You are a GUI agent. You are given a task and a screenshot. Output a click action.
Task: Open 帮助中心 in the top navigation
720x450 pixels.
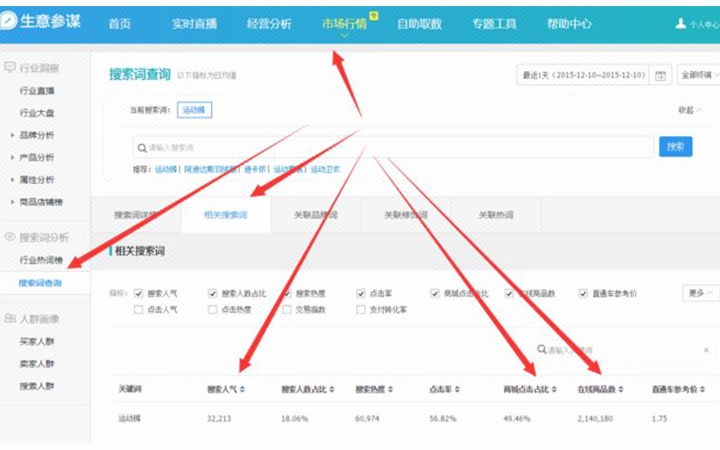click(x=569, y=24)
